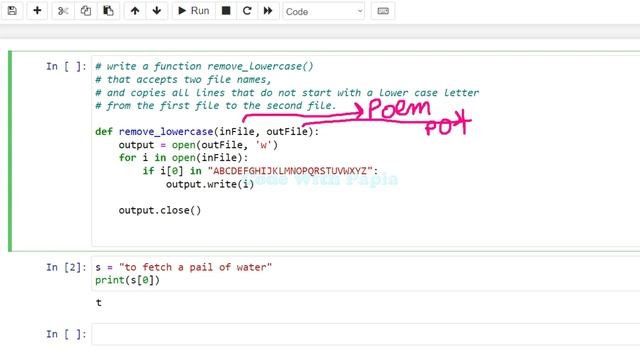Click the for i in open(inFile) line
The image size is (640, 360).
click(183, 158)
